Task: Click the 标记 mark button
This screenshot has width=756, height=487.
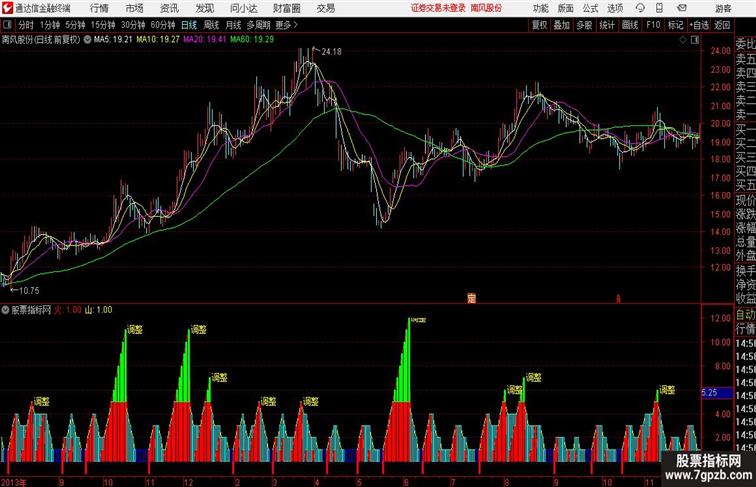Action: [x=675, y=25]
